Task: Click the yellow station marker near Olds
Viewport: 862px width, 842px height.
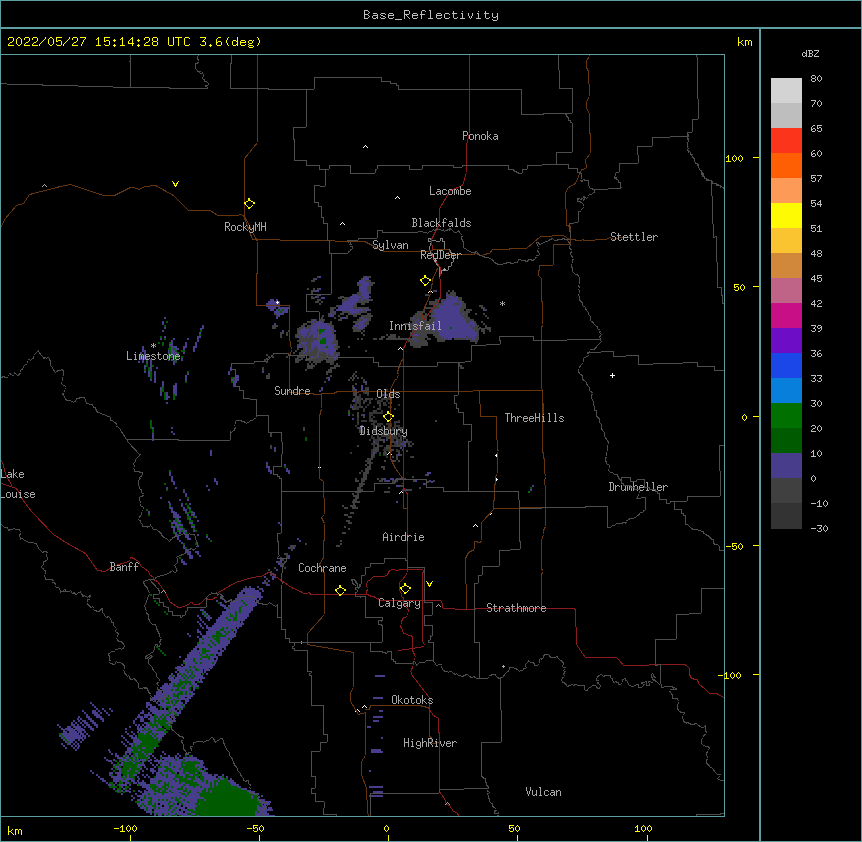Action: (388, 417)
